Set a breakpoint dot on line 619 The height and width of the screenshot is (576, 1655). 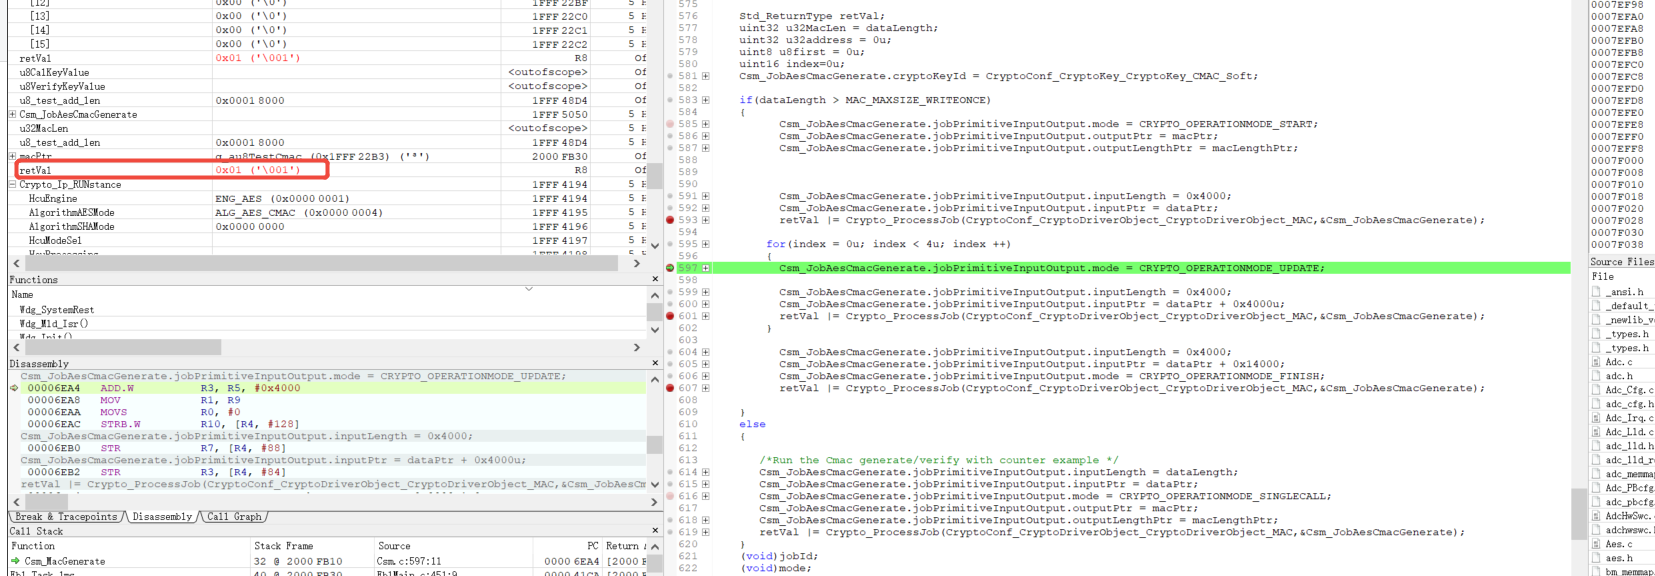(670, 532)
